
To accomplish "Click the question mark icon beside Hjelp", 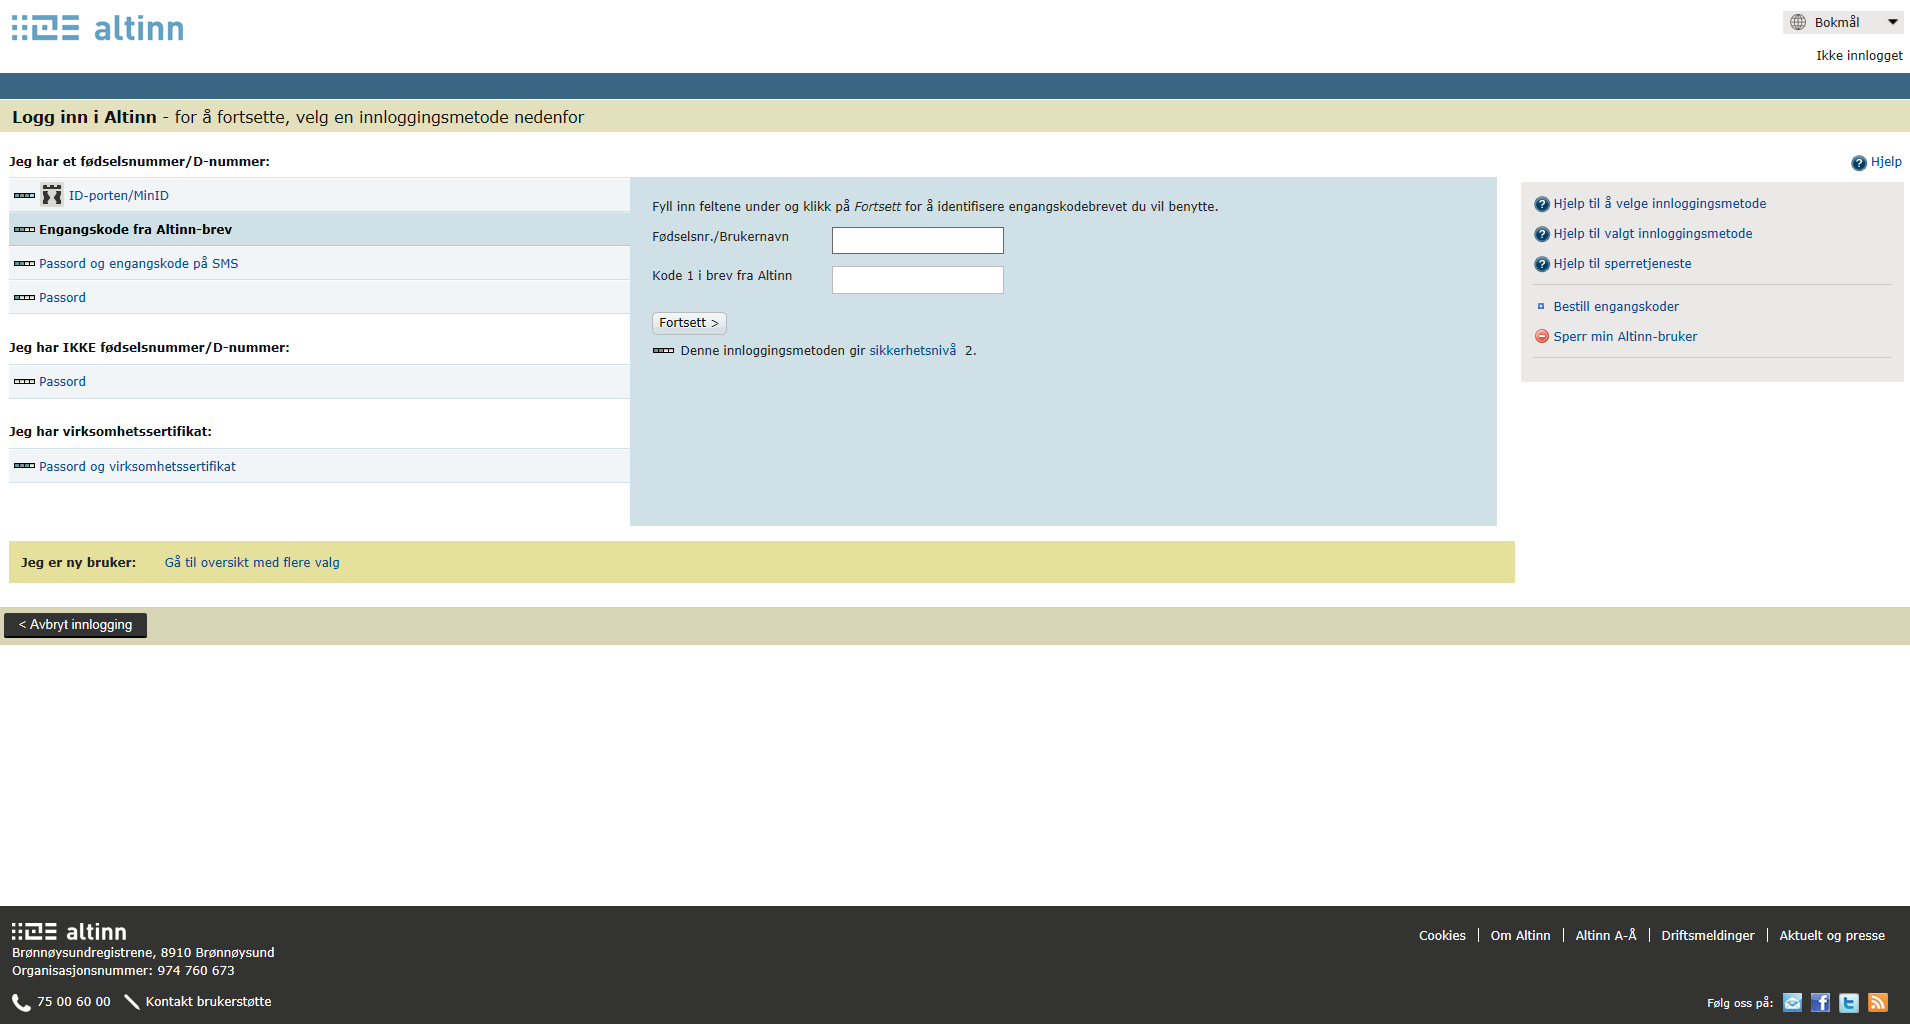I will (1858, 163).
